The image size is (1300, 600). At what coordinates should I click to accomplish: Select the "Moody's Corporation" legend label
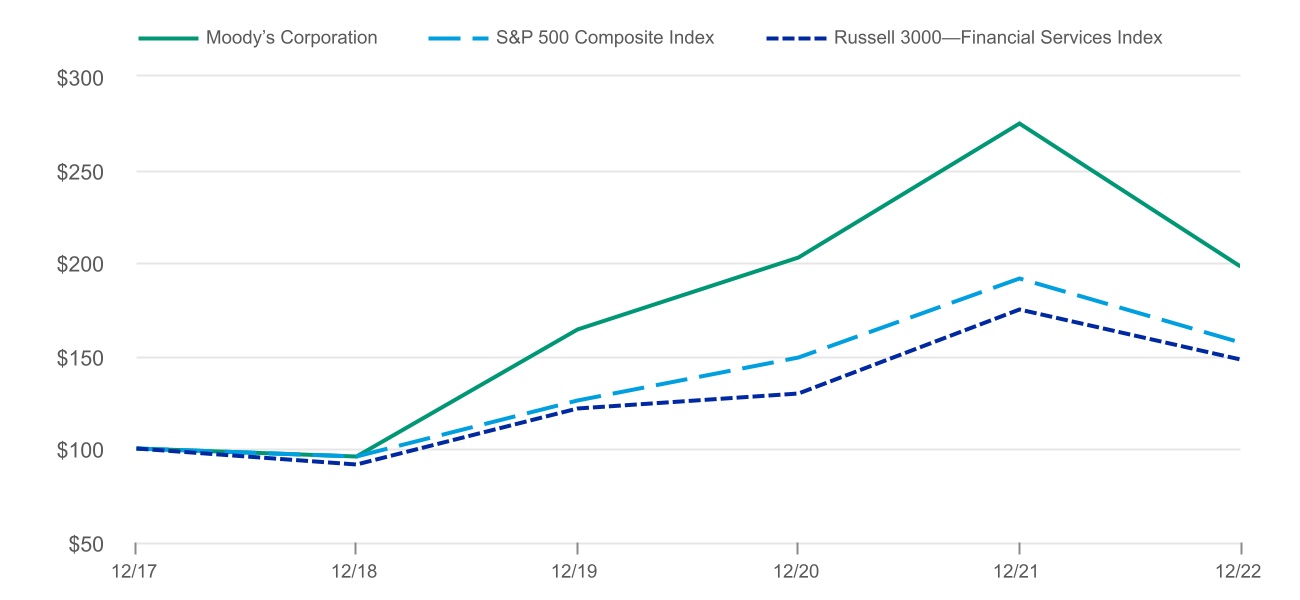(291, 38)
